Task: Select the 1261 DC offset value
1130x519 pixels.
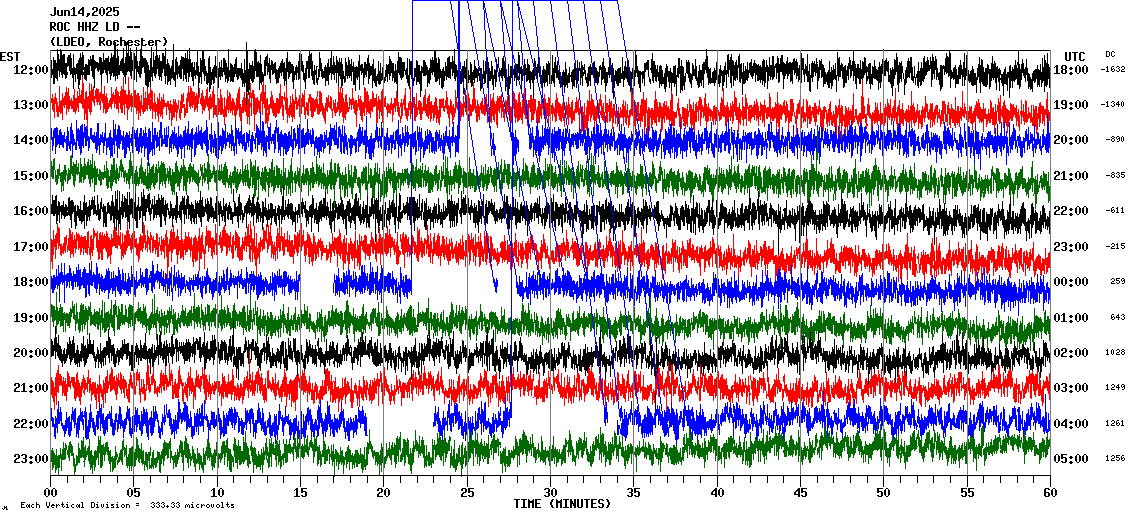Action: pos(1116,423)
